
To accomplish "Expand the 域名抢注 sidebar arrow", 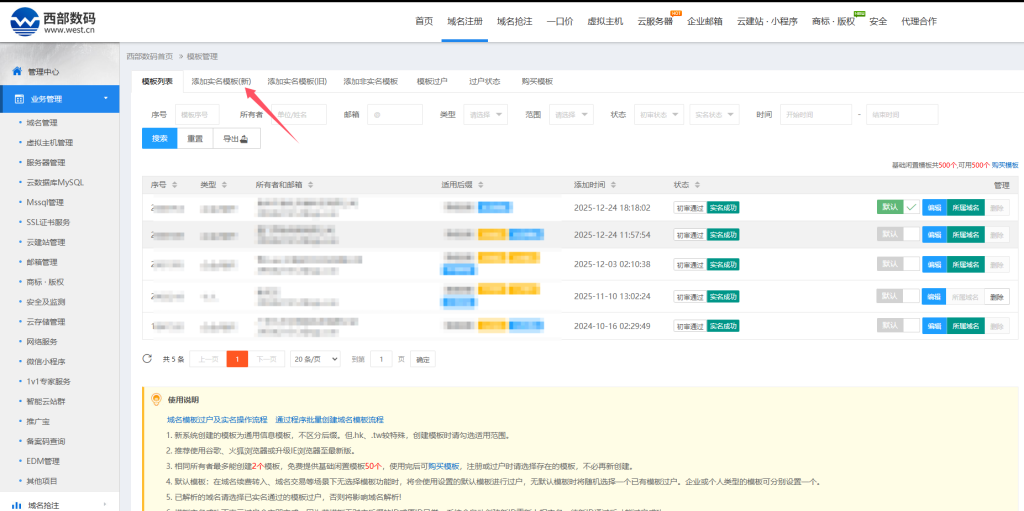I will (x=105, y=505).
